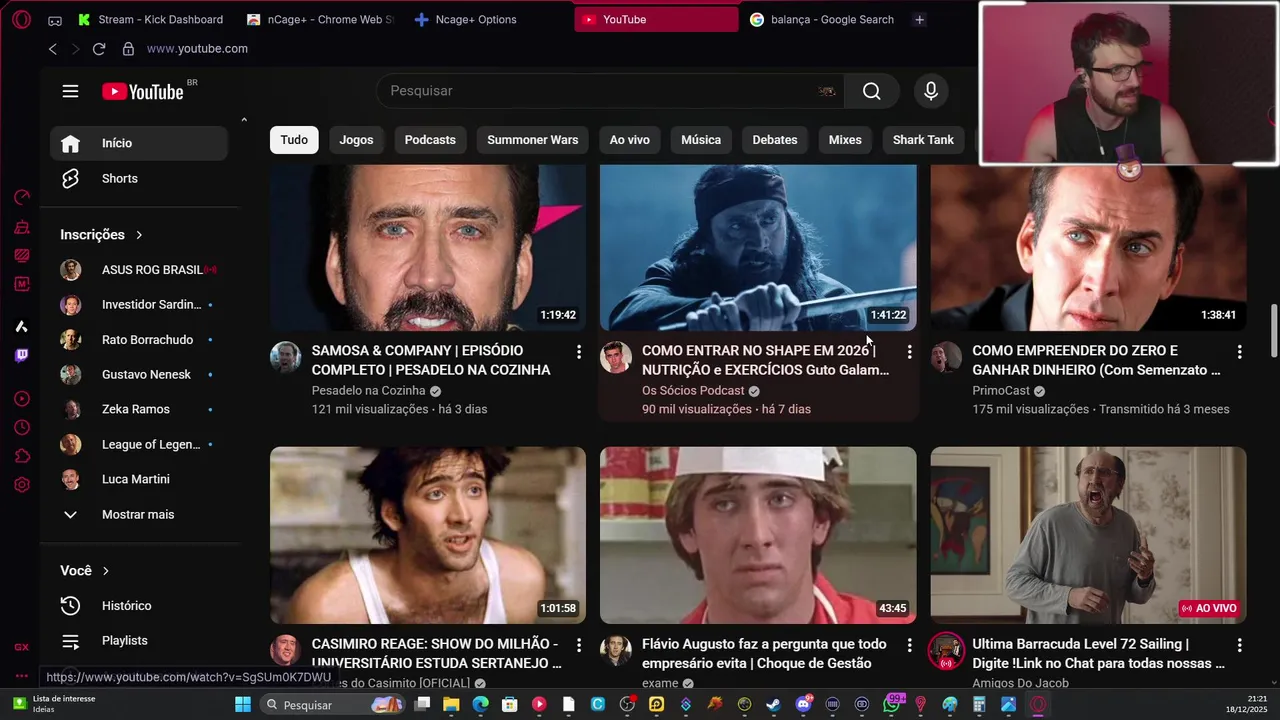Open the Opera GX main menu logo
Screen dimensions: 1280x720
coord(22,19)
